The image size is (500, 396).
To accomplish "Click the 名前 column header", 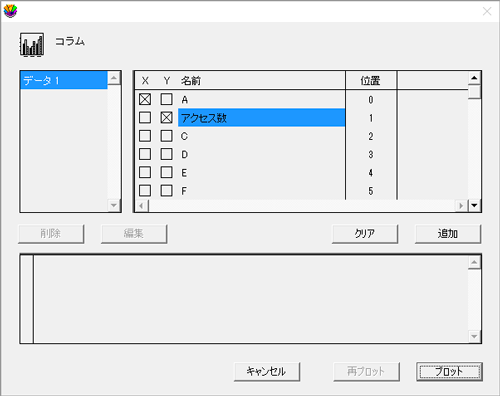I will click(191, 80).
